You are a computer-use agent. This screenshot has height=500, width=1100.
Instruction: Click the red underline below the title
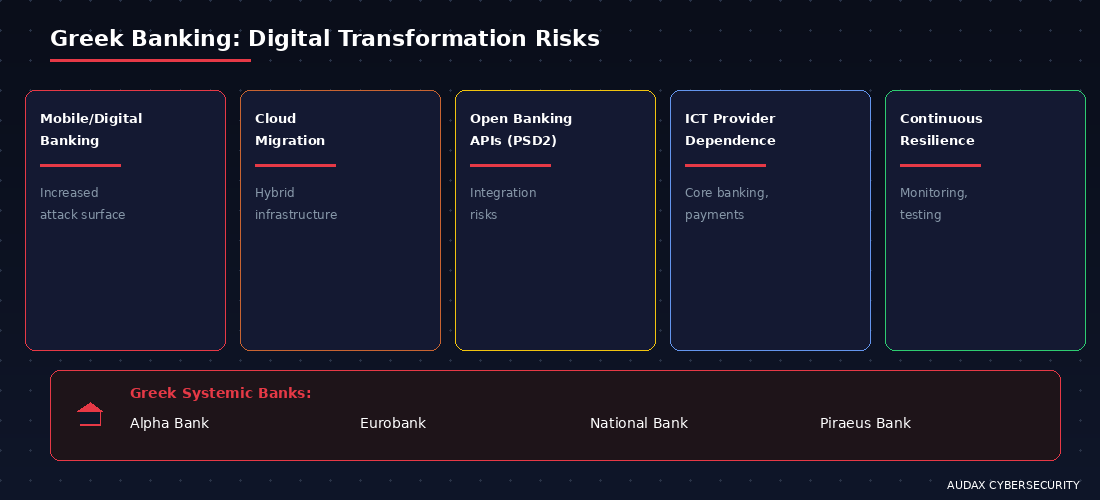pos(150,60)
